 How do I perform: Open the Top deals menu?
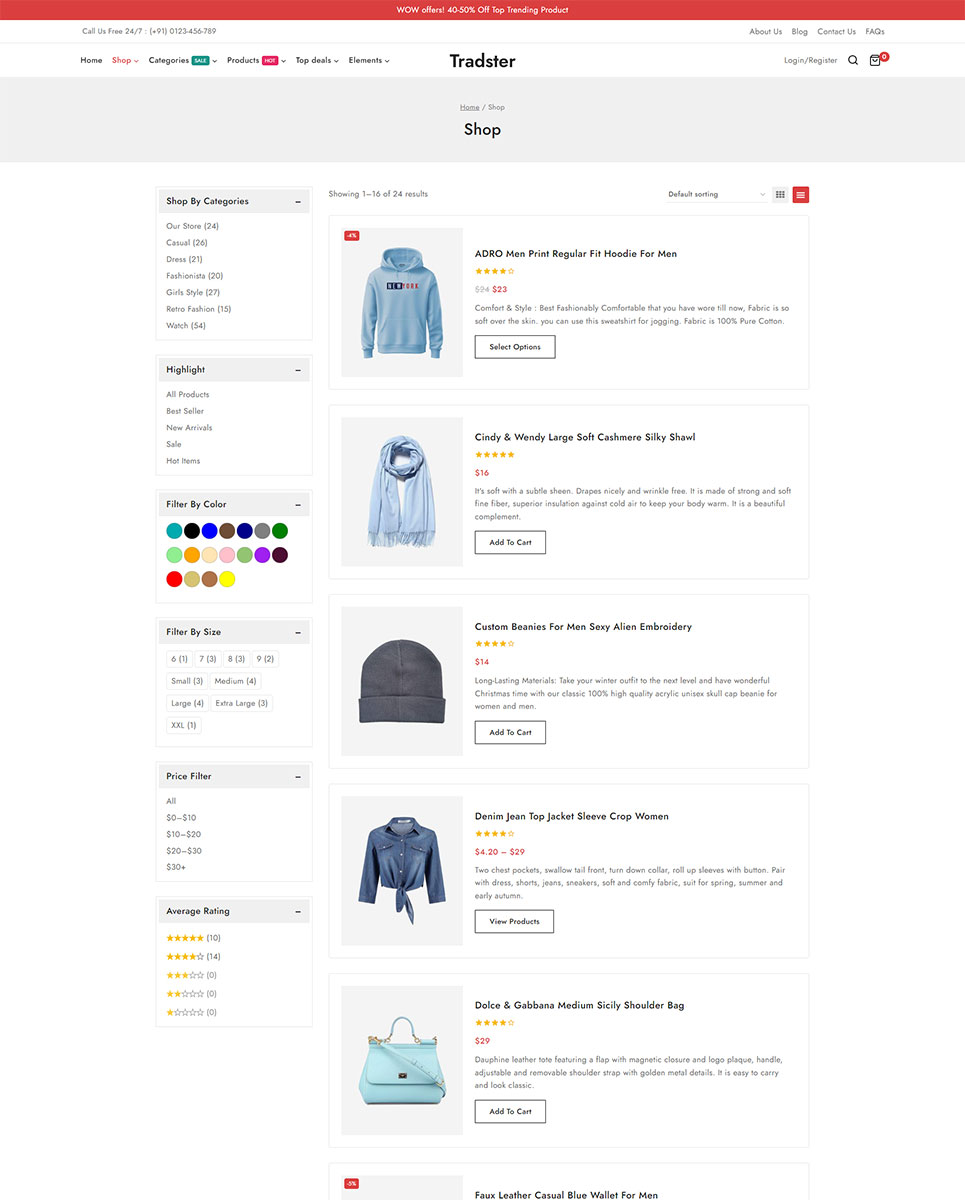[316, 60]
